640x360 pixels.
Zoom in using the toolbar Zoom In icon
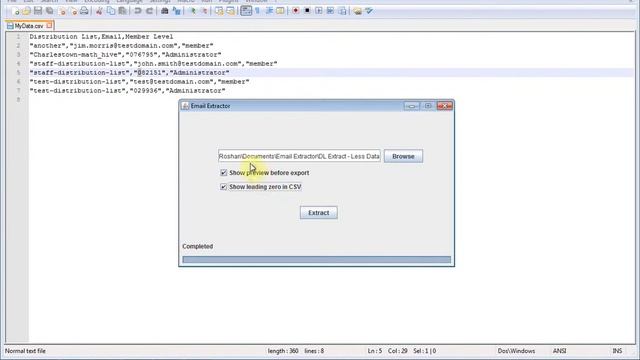(192, 11)
